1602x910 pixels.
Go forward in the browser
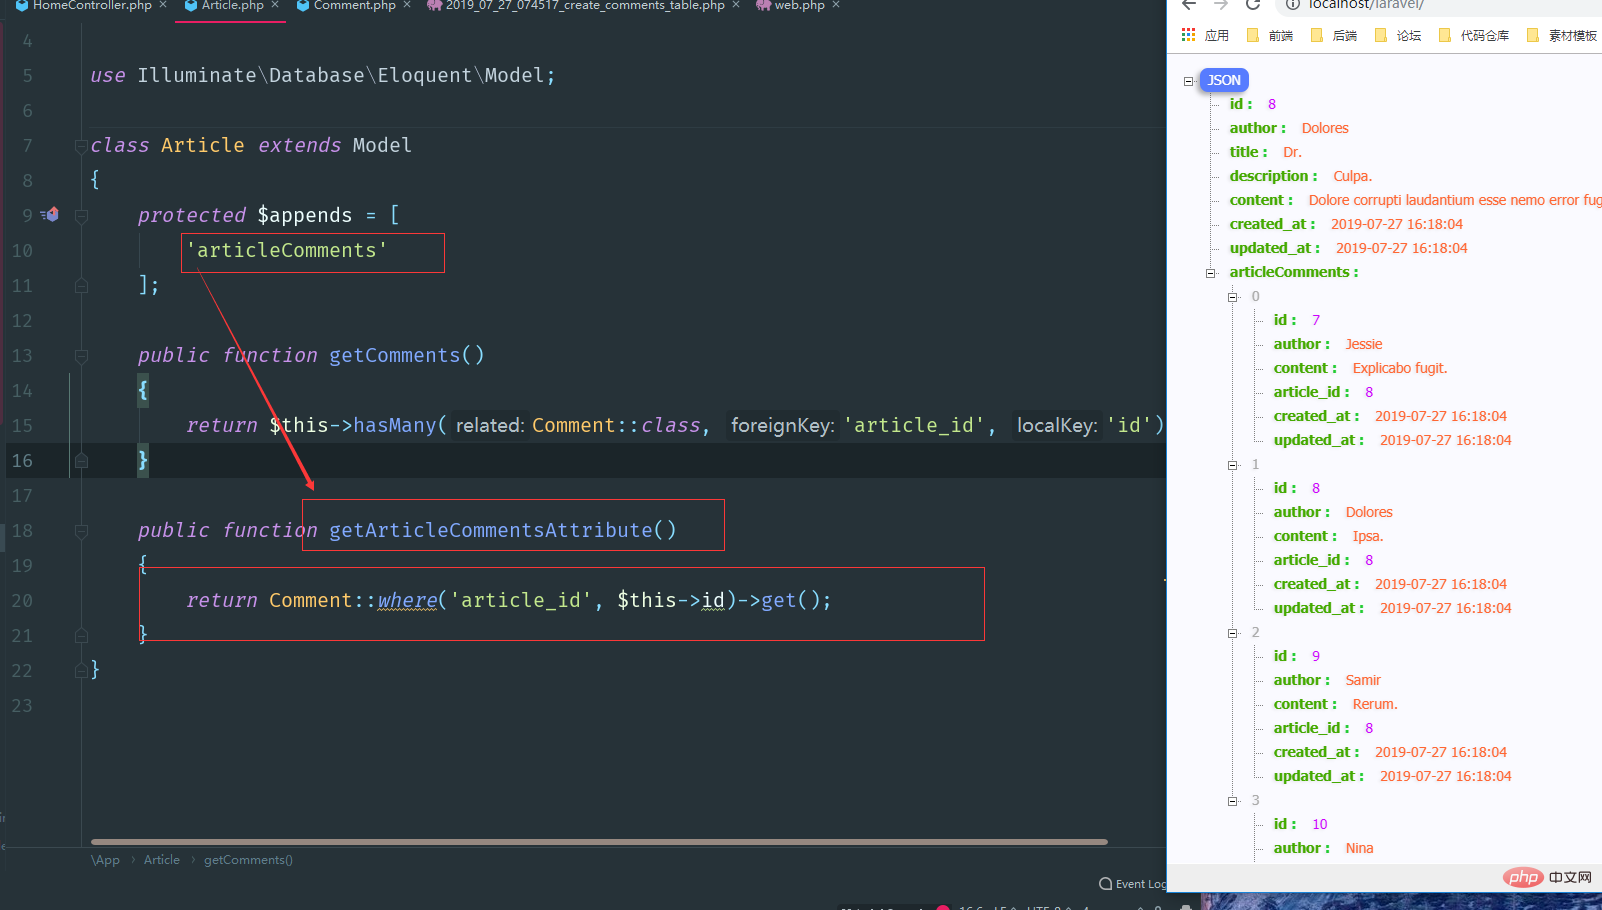click(1221, 5)
